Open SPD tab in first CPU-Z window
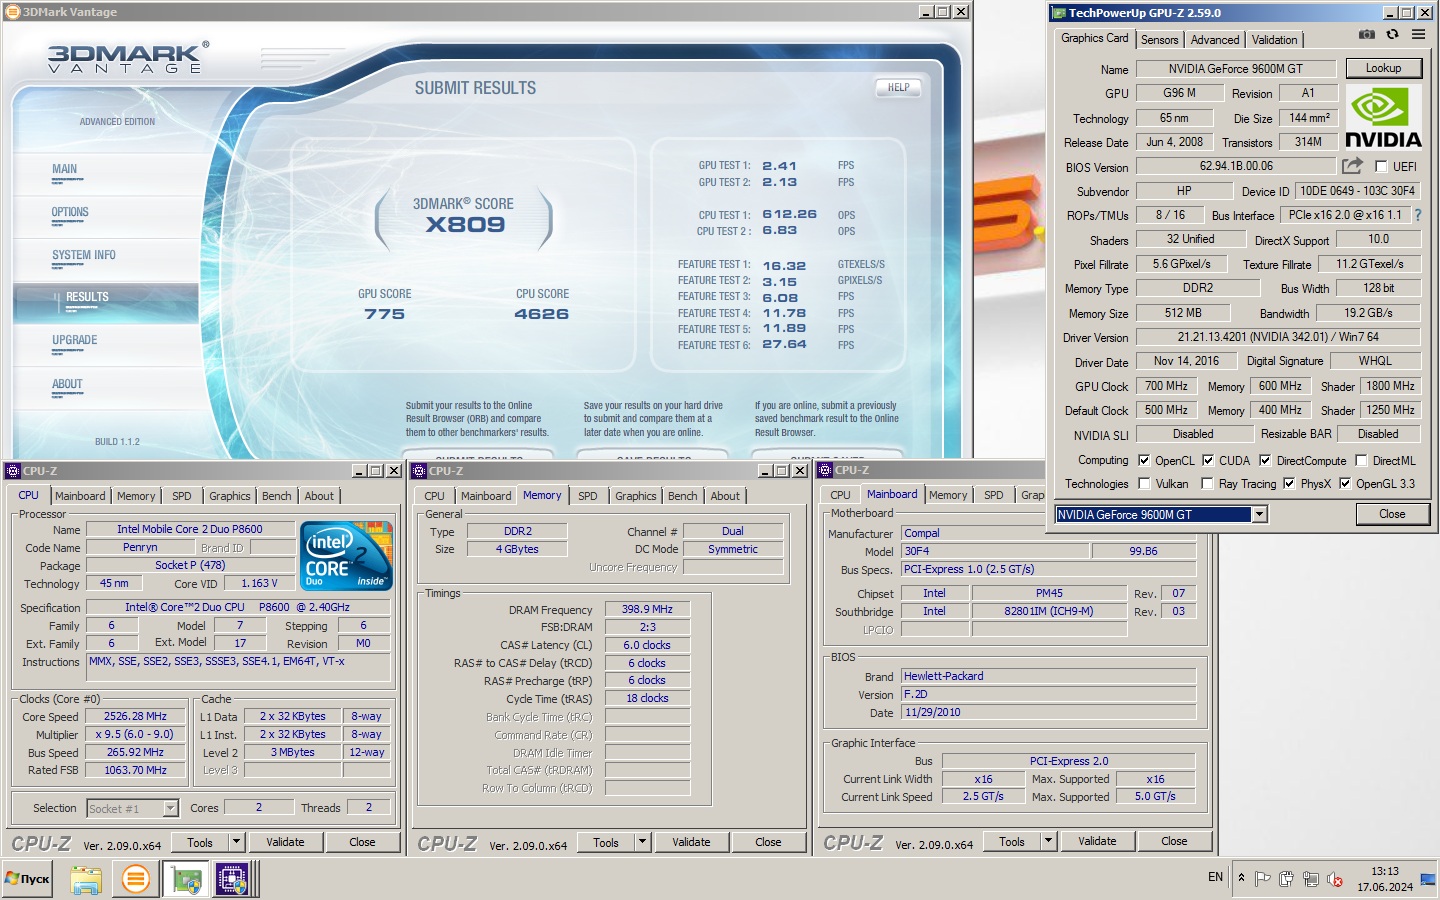Image resolution: width=1440 pixels, height=900 pixels. pos(182,496)
